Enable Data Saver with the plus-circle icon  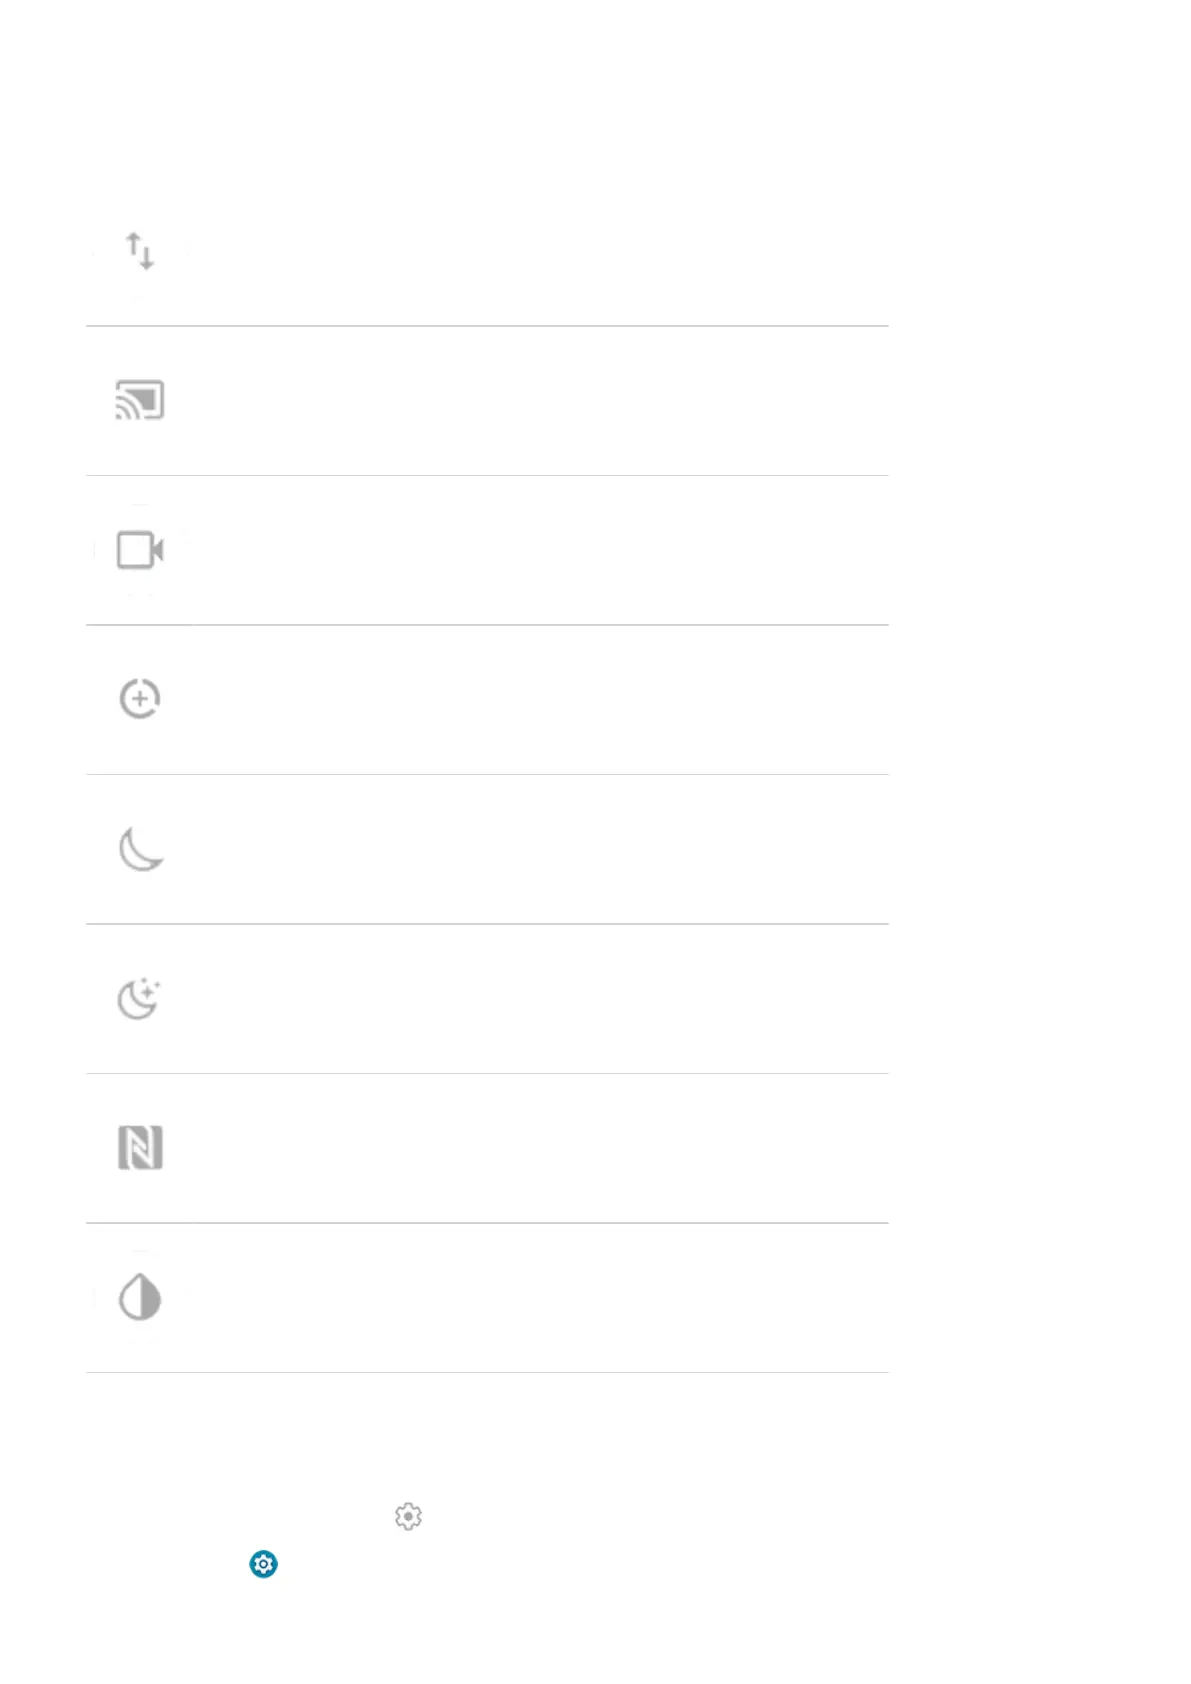point(140,699)
